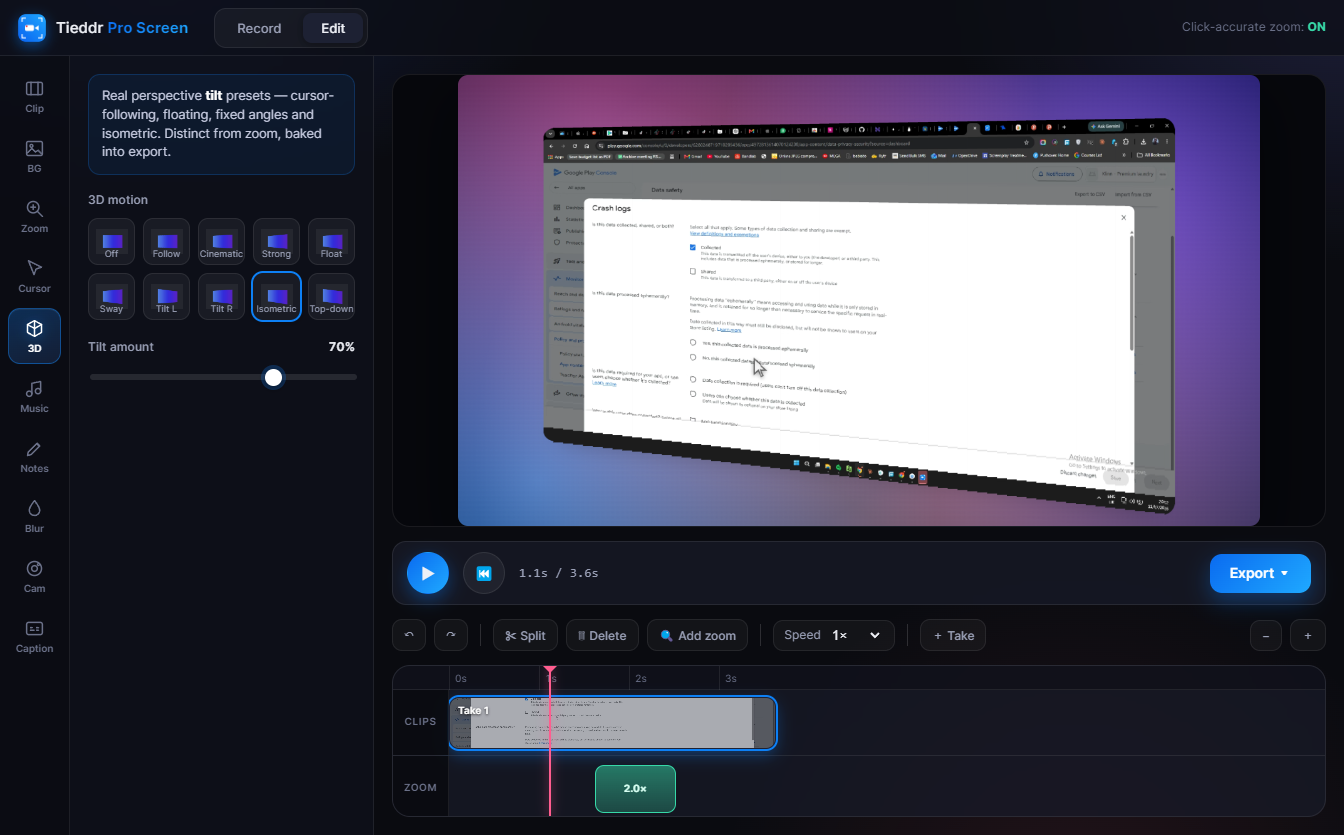Split the clip at playhead

point(525,635)
